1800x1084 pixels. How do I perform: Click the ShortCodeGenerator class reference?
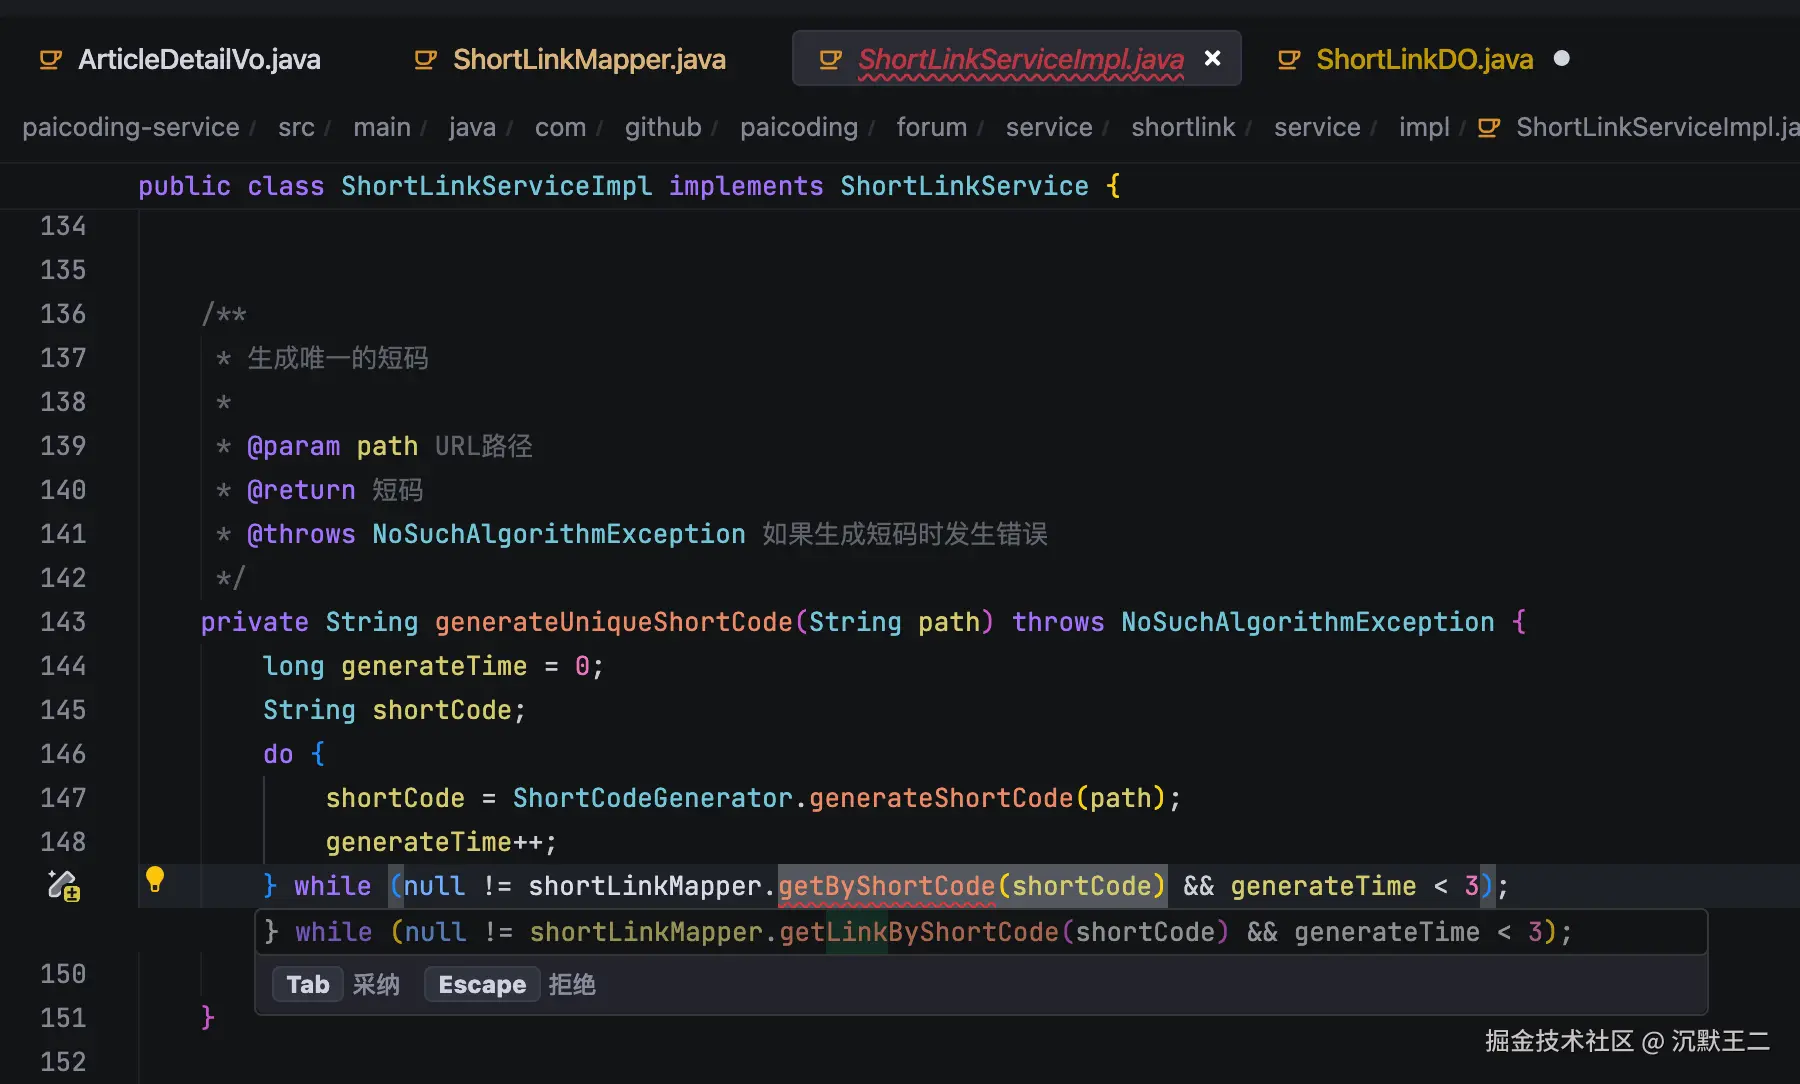(652, 798)
